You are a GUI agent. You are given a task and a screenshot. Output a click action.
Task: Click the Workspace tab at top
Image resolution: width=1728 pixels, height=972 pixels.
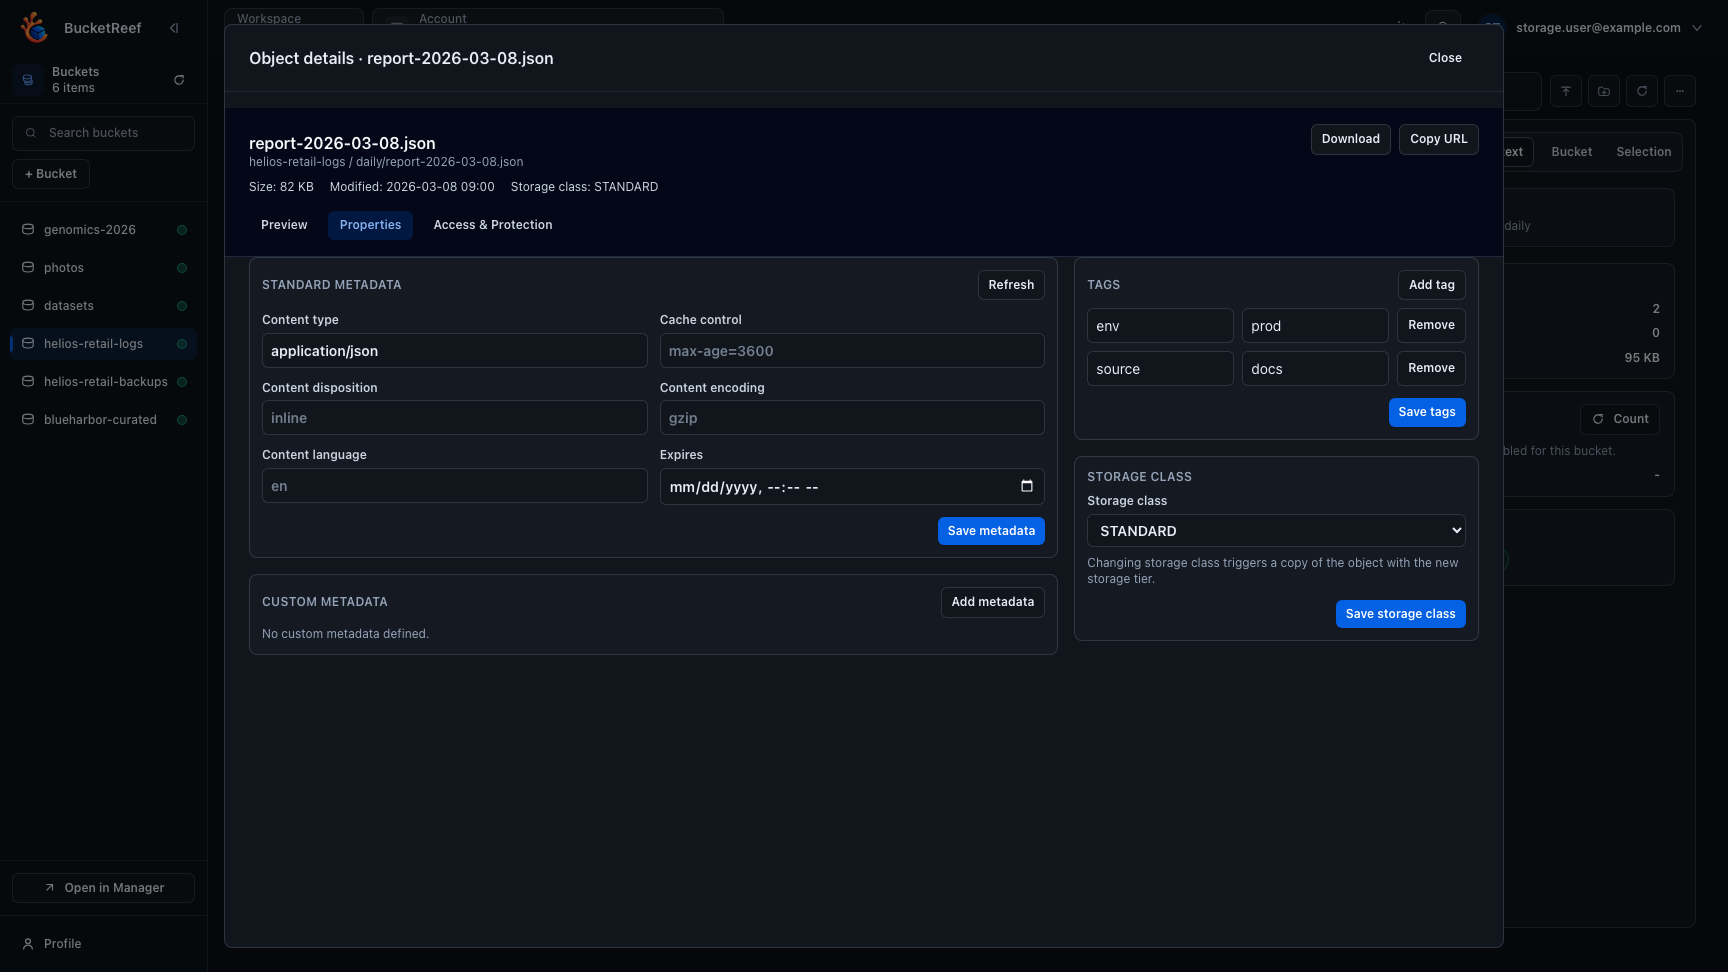click(294, 18)
